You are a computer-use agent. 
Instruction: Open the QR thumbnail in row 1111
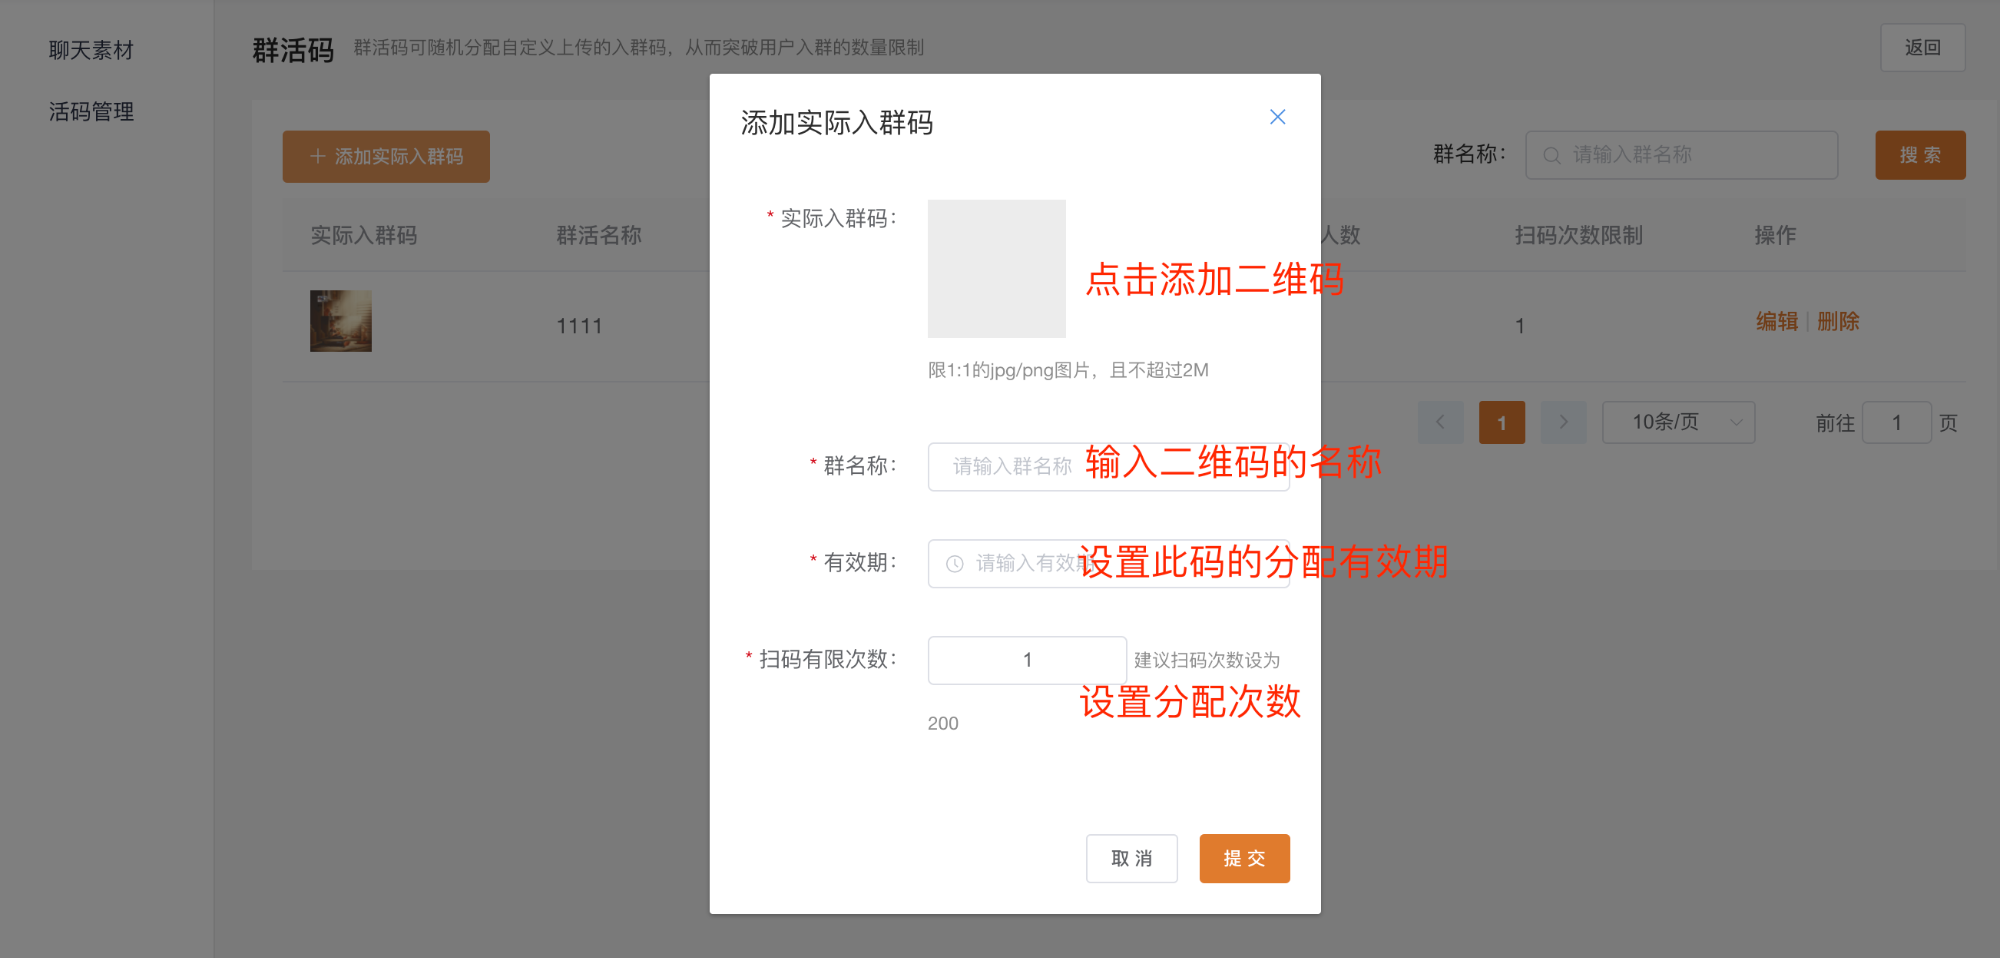point(341,321)
